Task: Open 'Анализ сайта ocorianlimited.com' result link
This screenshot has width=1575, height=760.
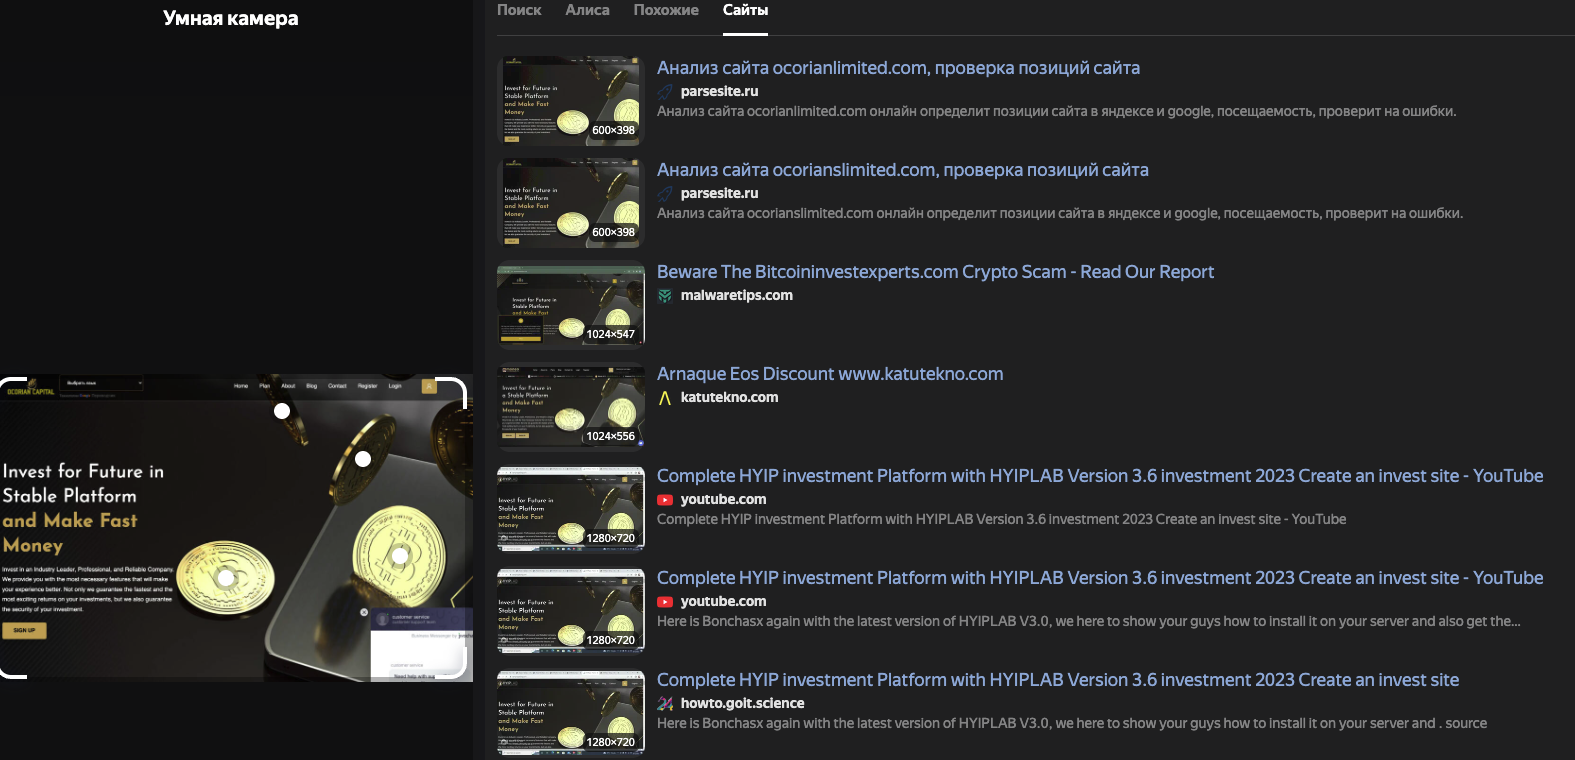Action: 898,68
